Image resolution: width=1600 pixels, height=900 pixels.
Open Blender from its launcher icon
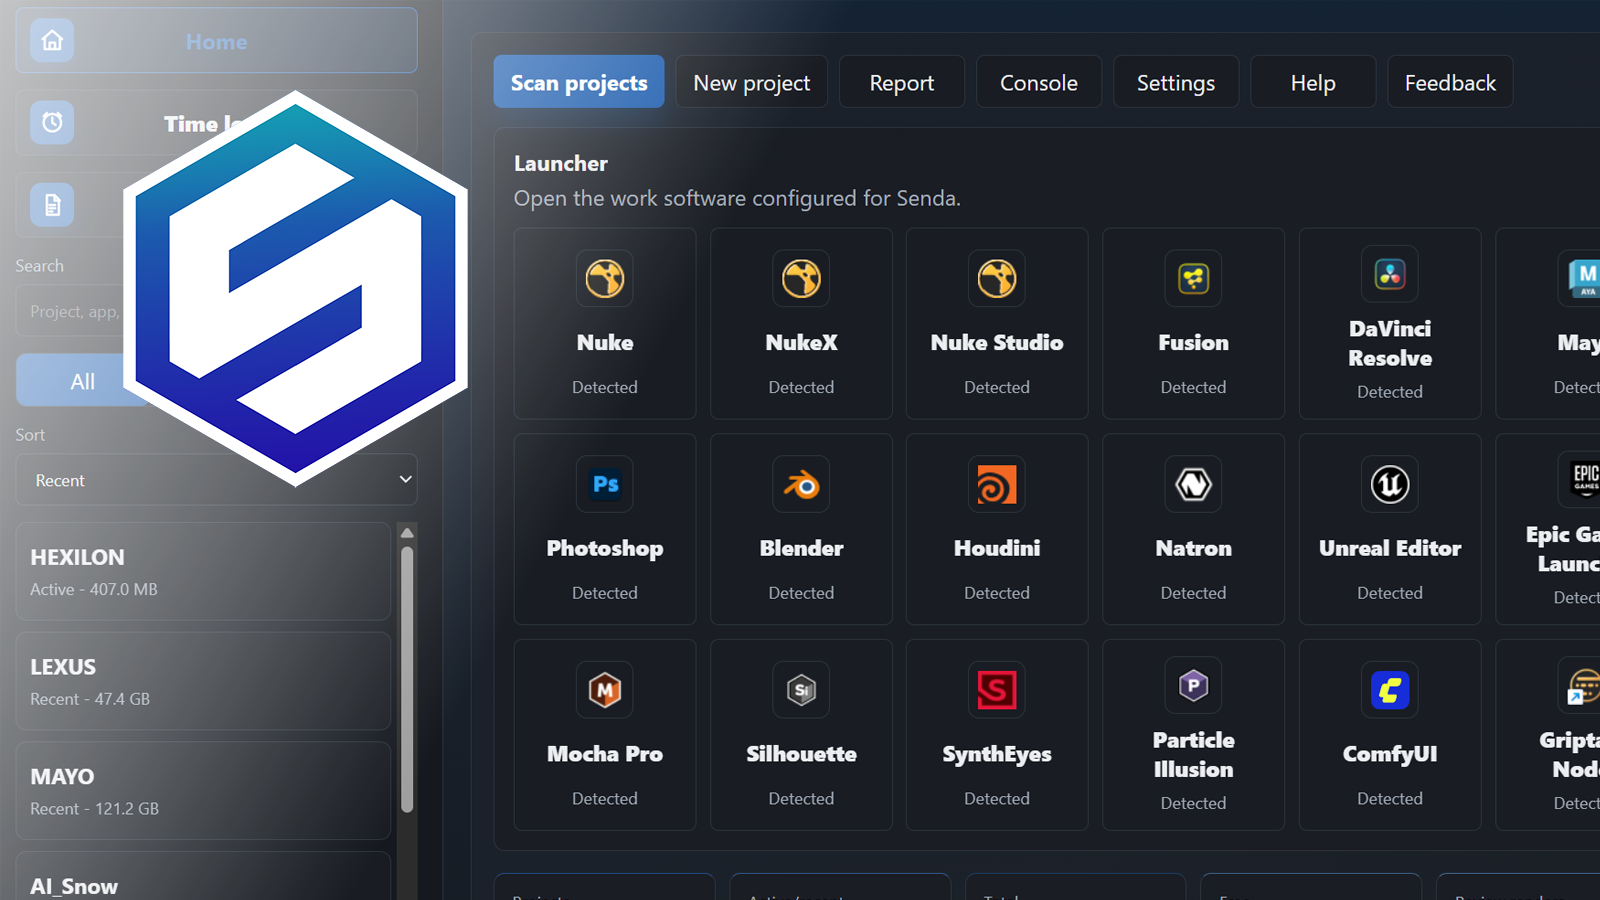(x=801, y=484)
